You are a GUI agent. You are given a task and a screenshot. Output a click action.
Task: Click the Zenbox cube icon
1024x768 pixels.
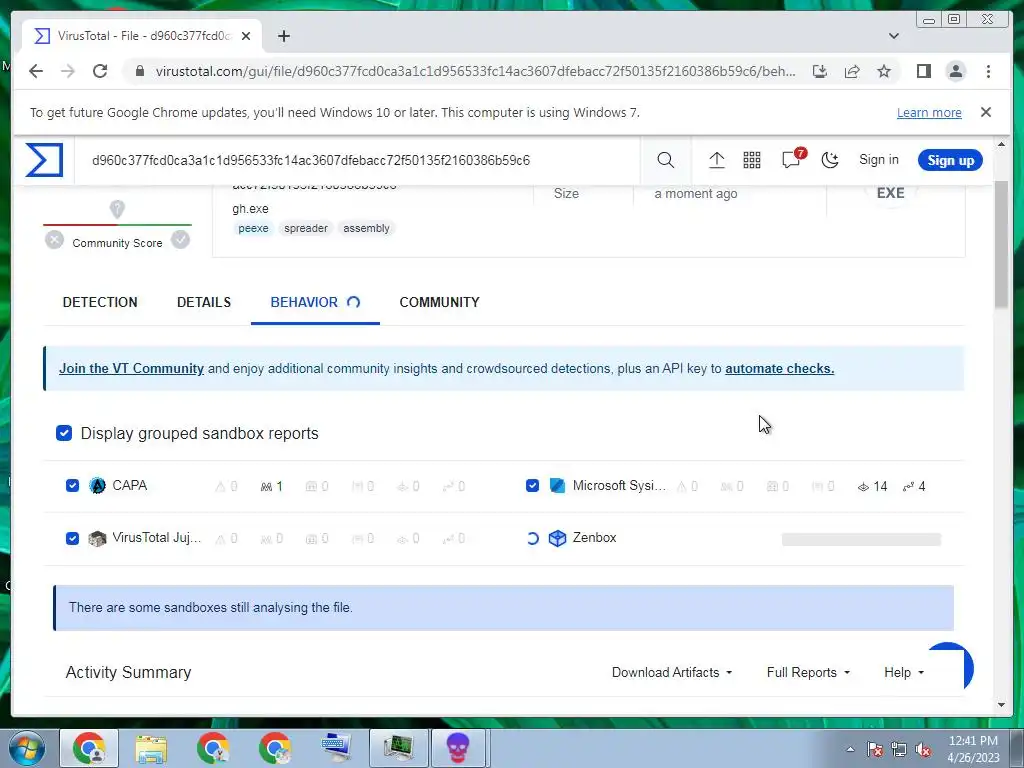point(557,538)
